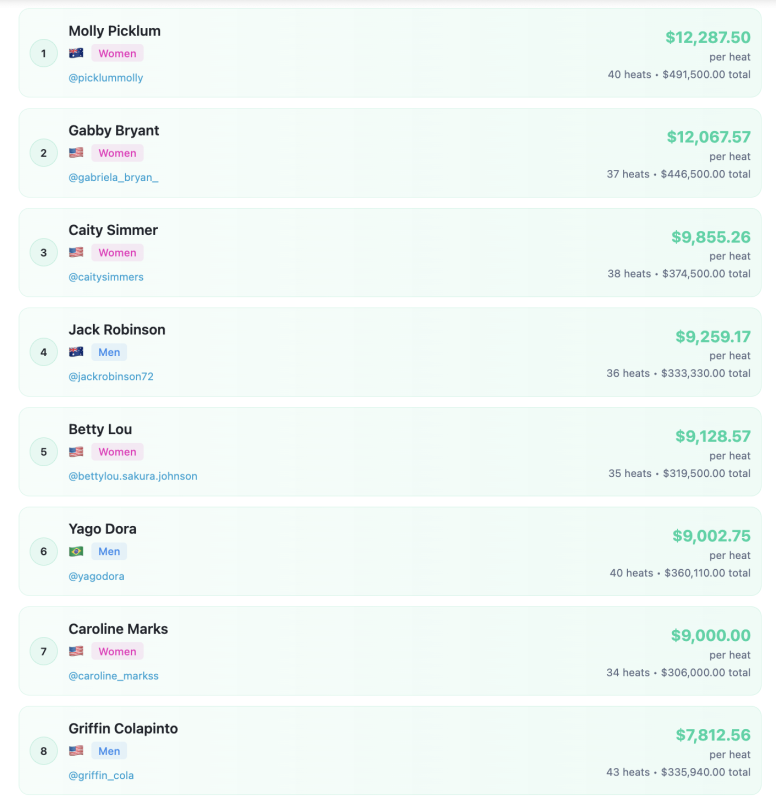This screenshot has height=800, width=776.
Task: Follow the @bettylou.sakura.johnson link
Action: [133, 476]
